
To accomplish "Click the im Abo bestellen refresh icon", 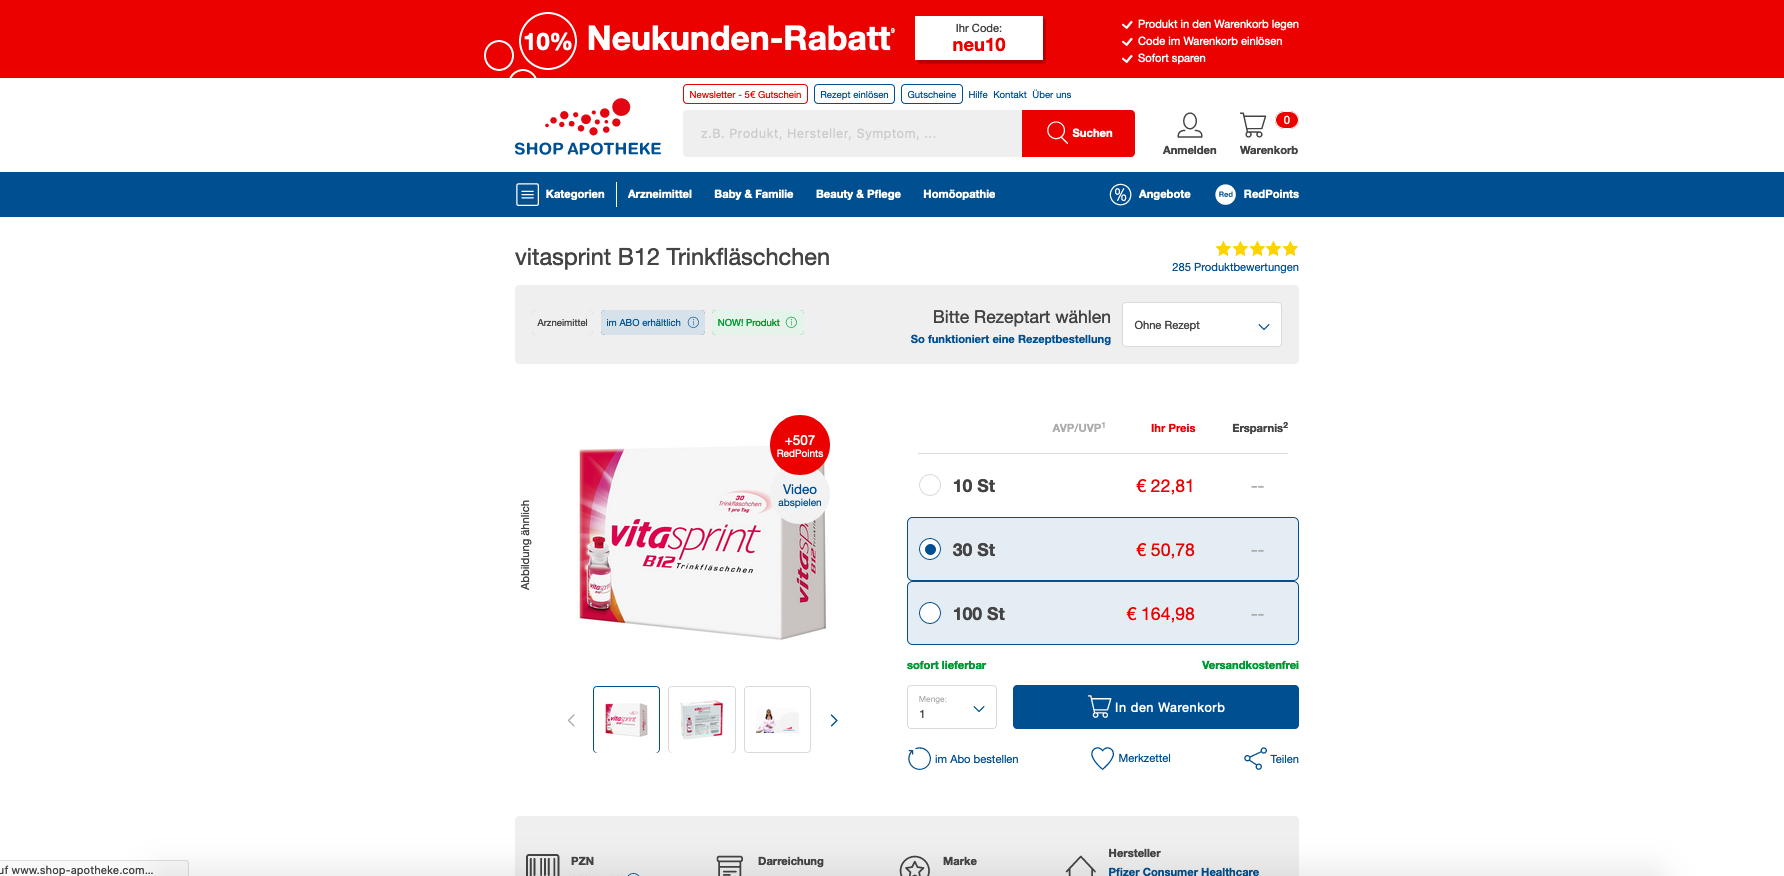I will 919,759.
